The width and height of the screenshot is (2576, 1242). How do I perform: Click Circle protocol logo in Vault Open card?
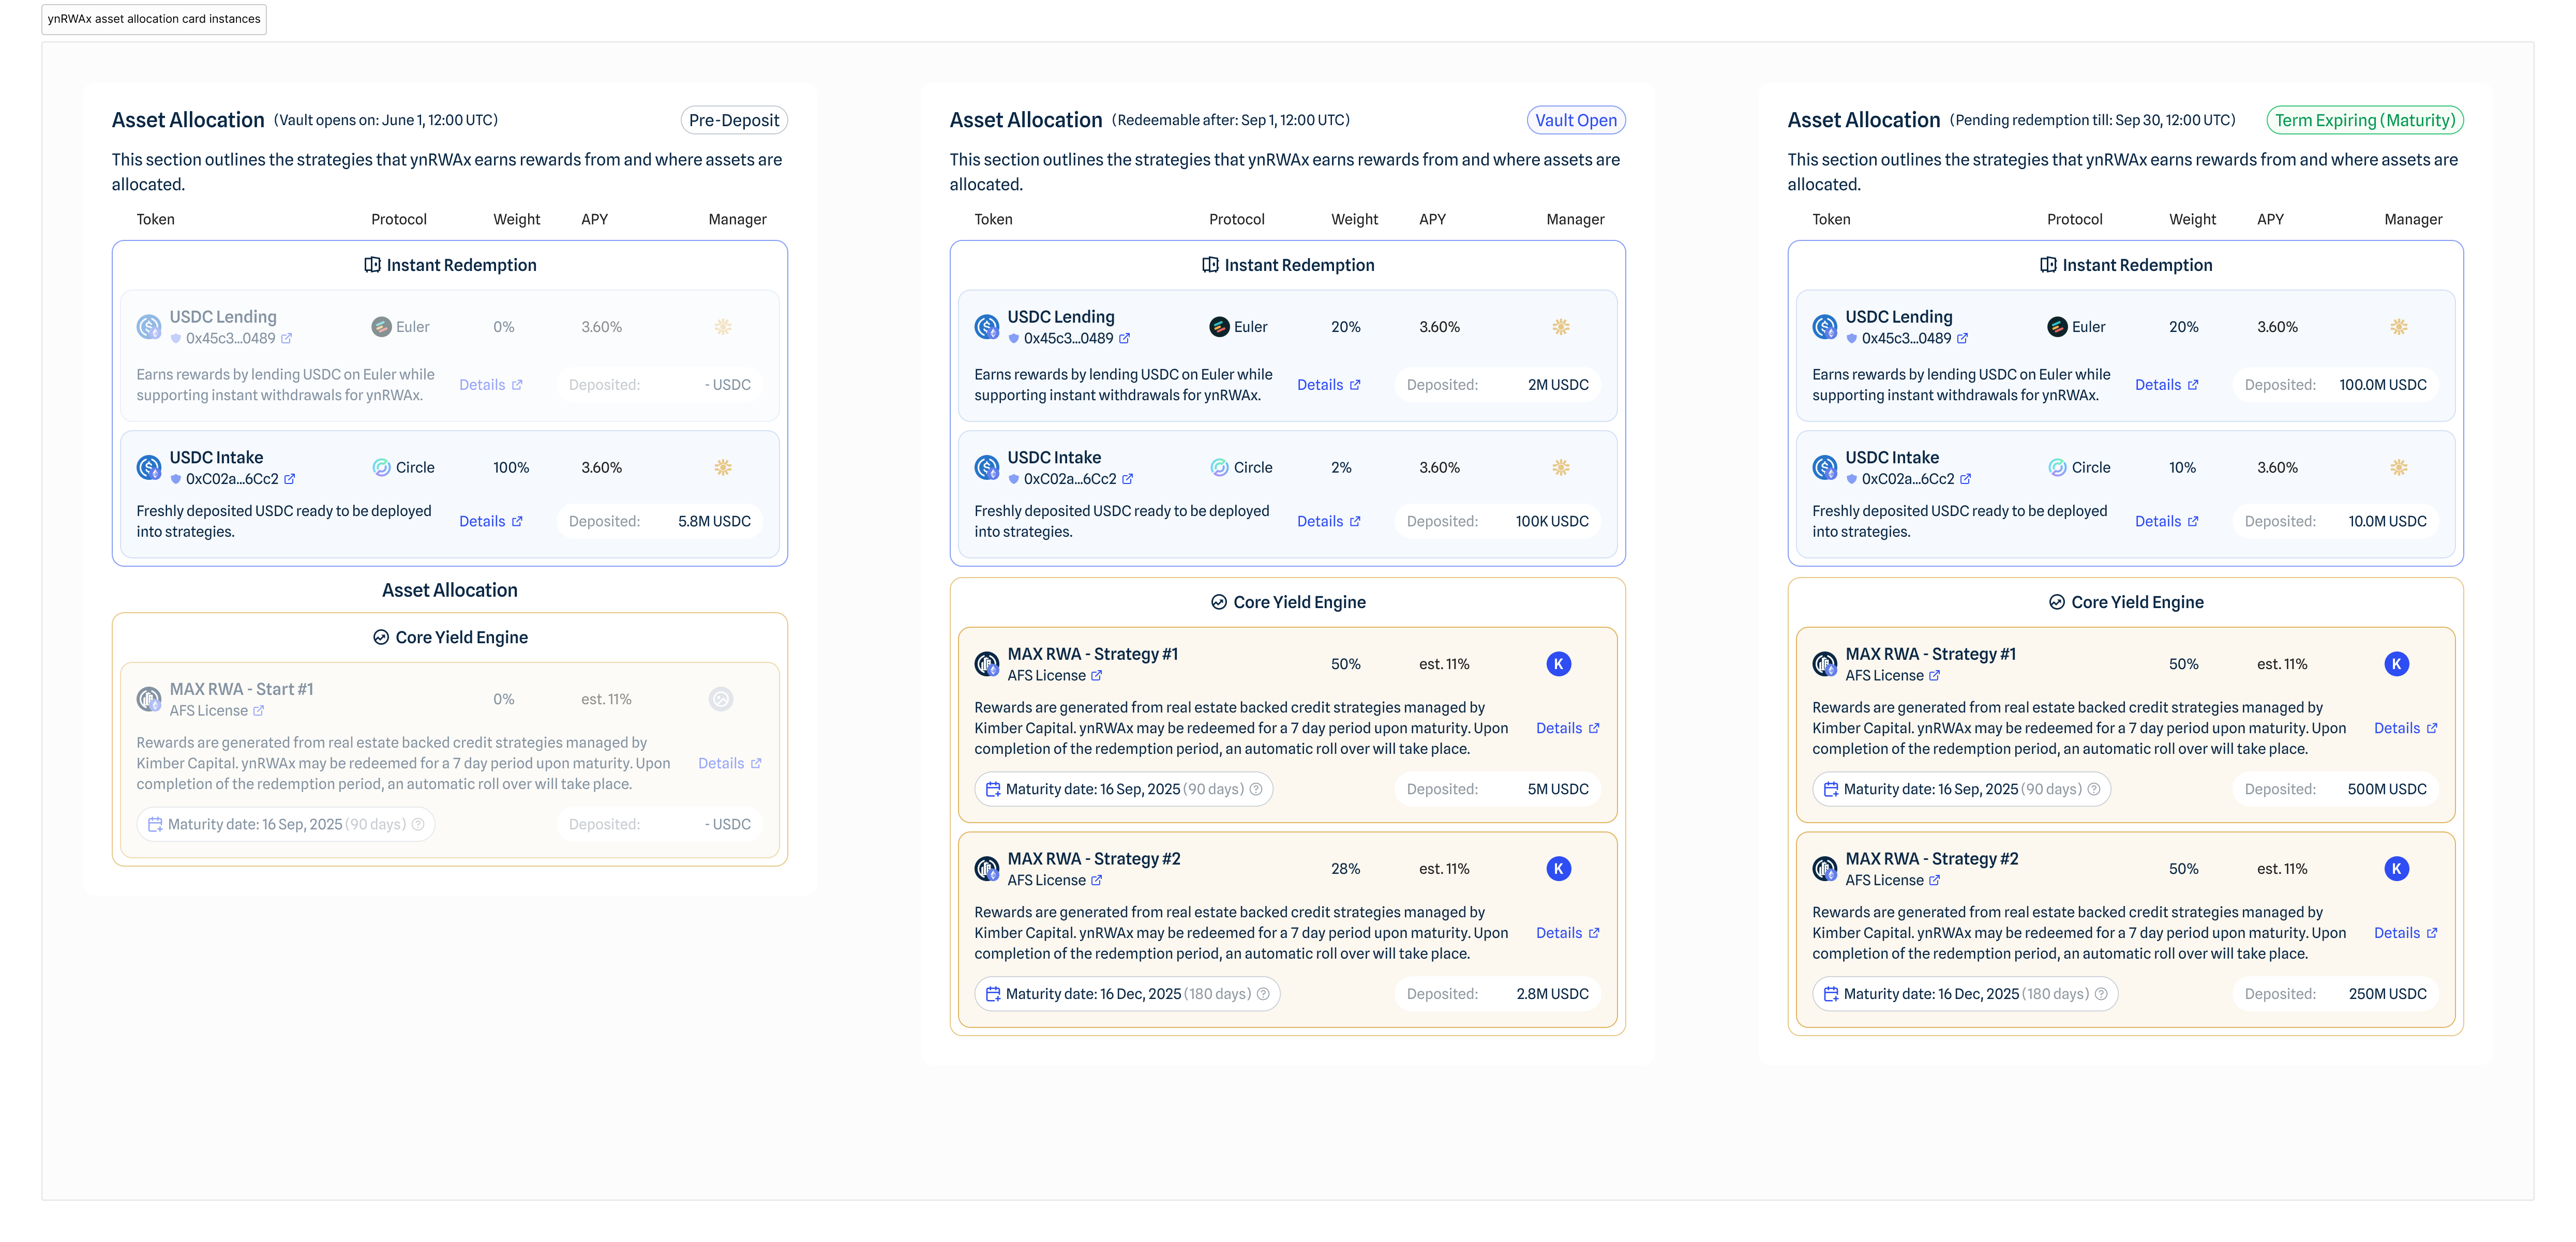click(x=1219, y=467)
